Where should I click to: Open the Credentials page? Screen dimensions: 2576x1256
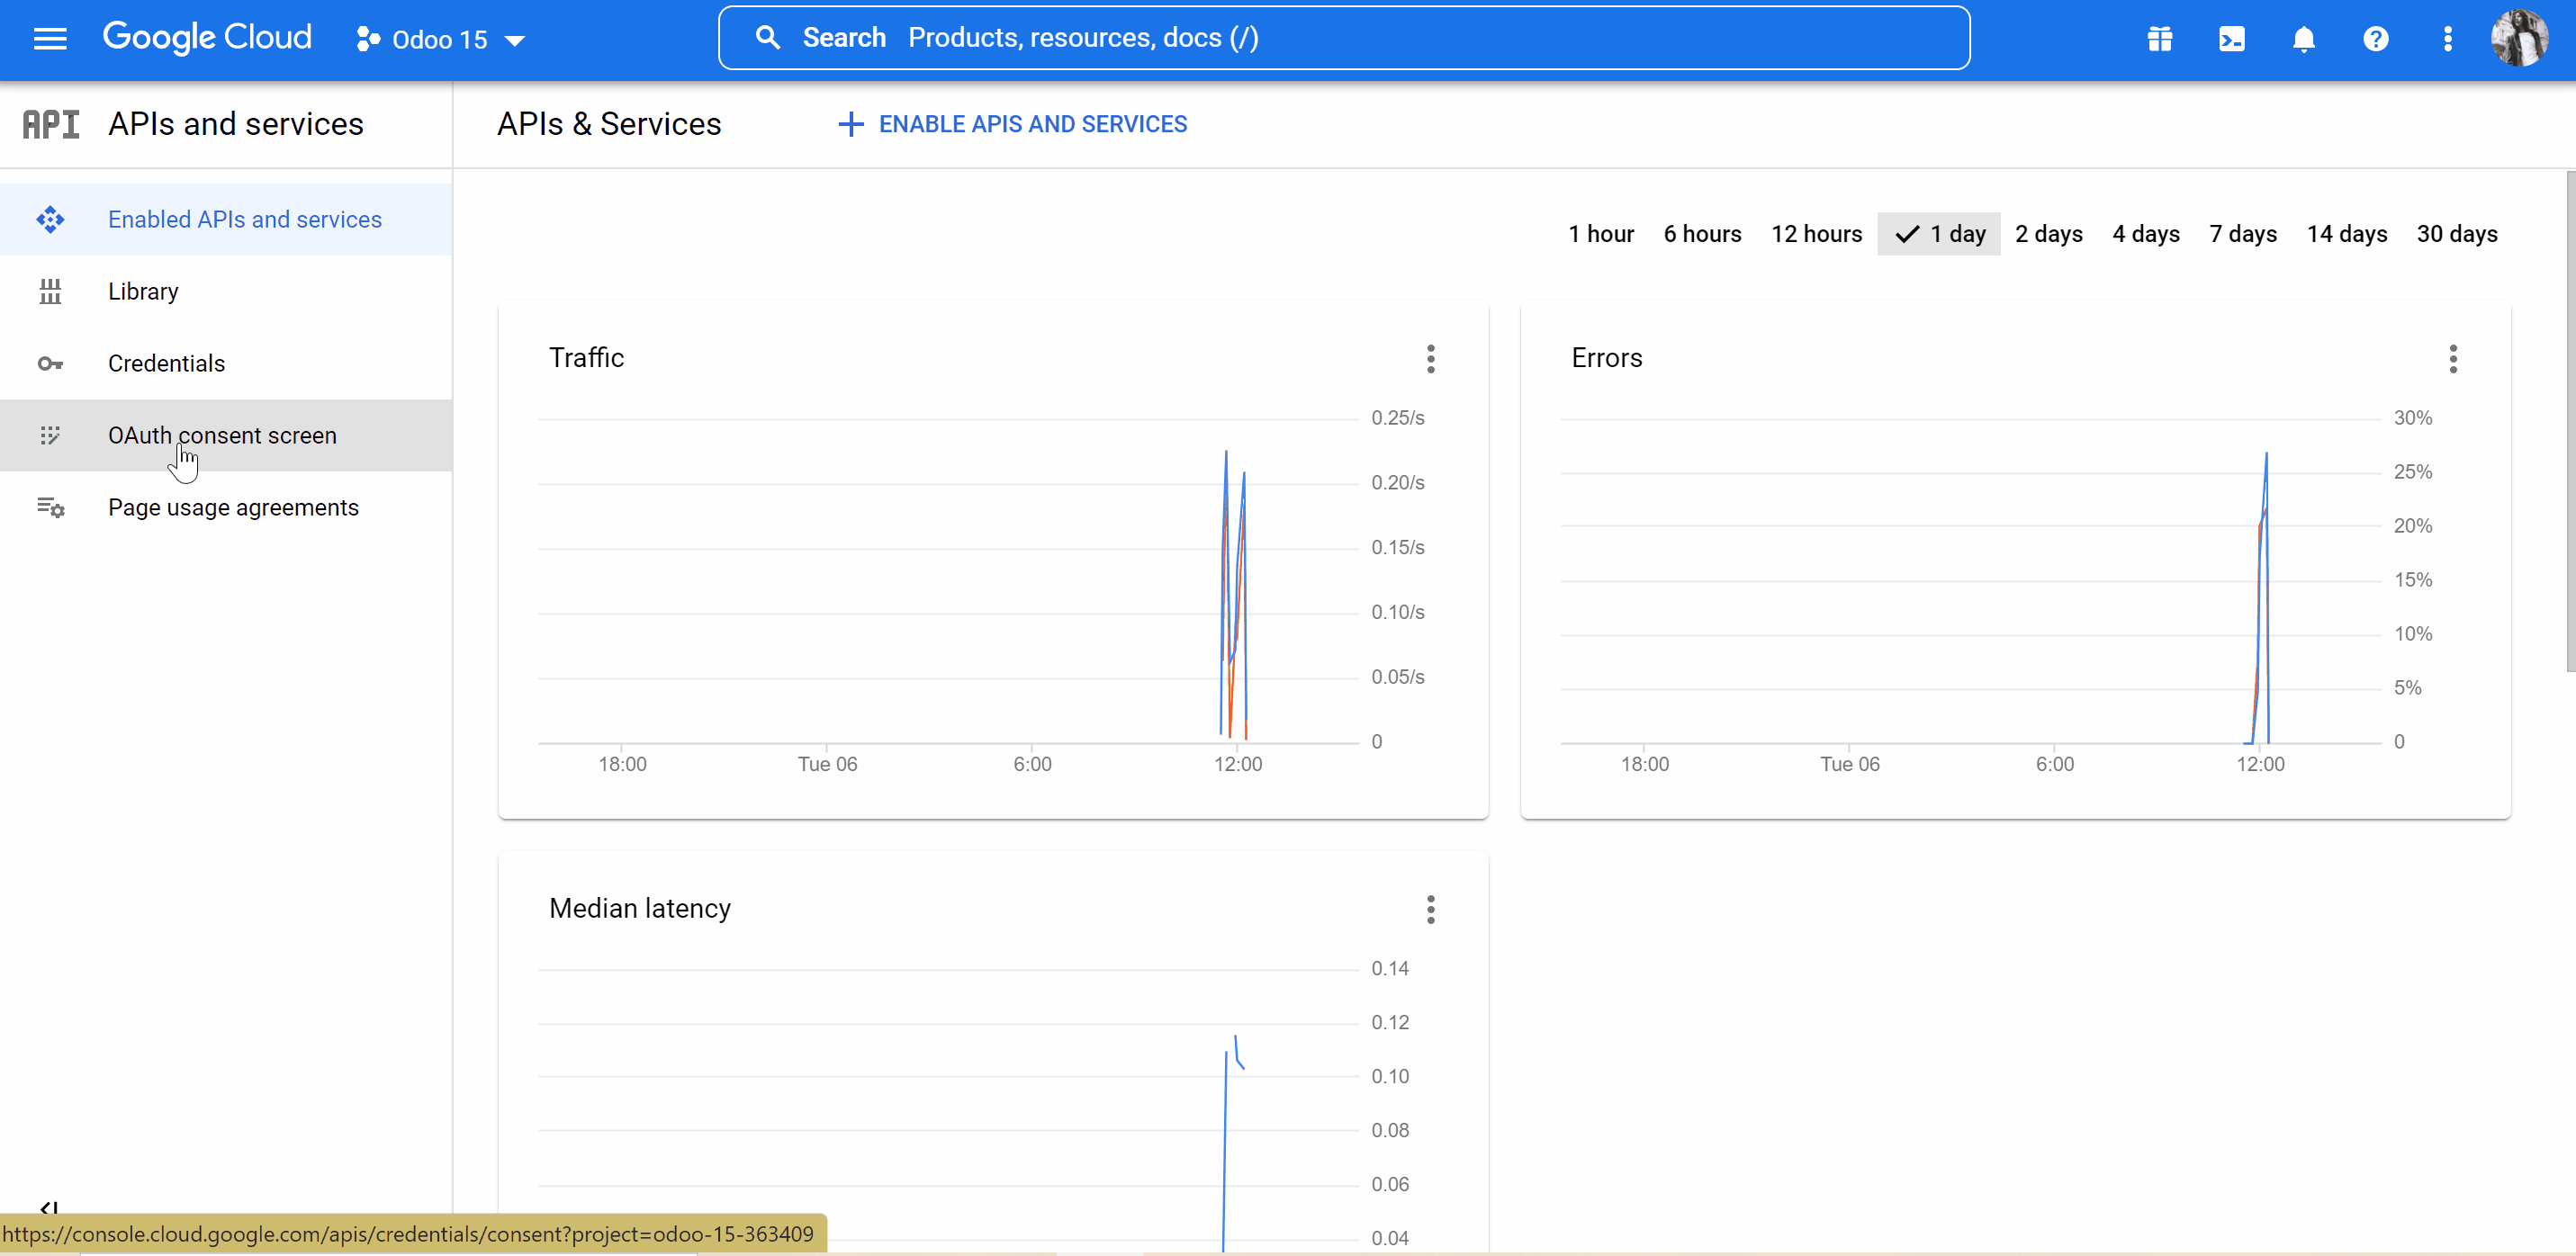pos(226,363)
